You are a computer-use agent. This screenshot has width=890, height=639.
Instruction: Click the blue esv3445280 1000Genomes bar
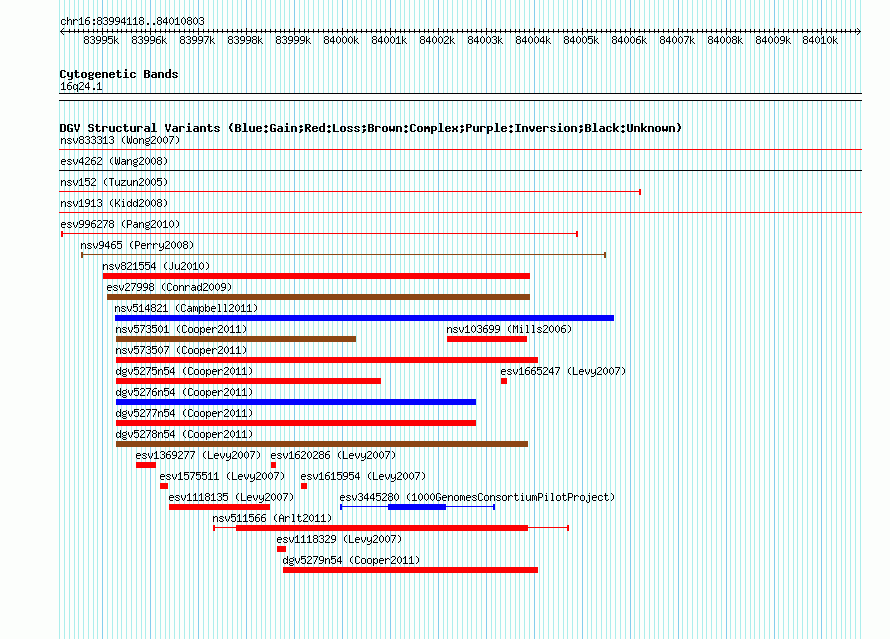[417, 507]
